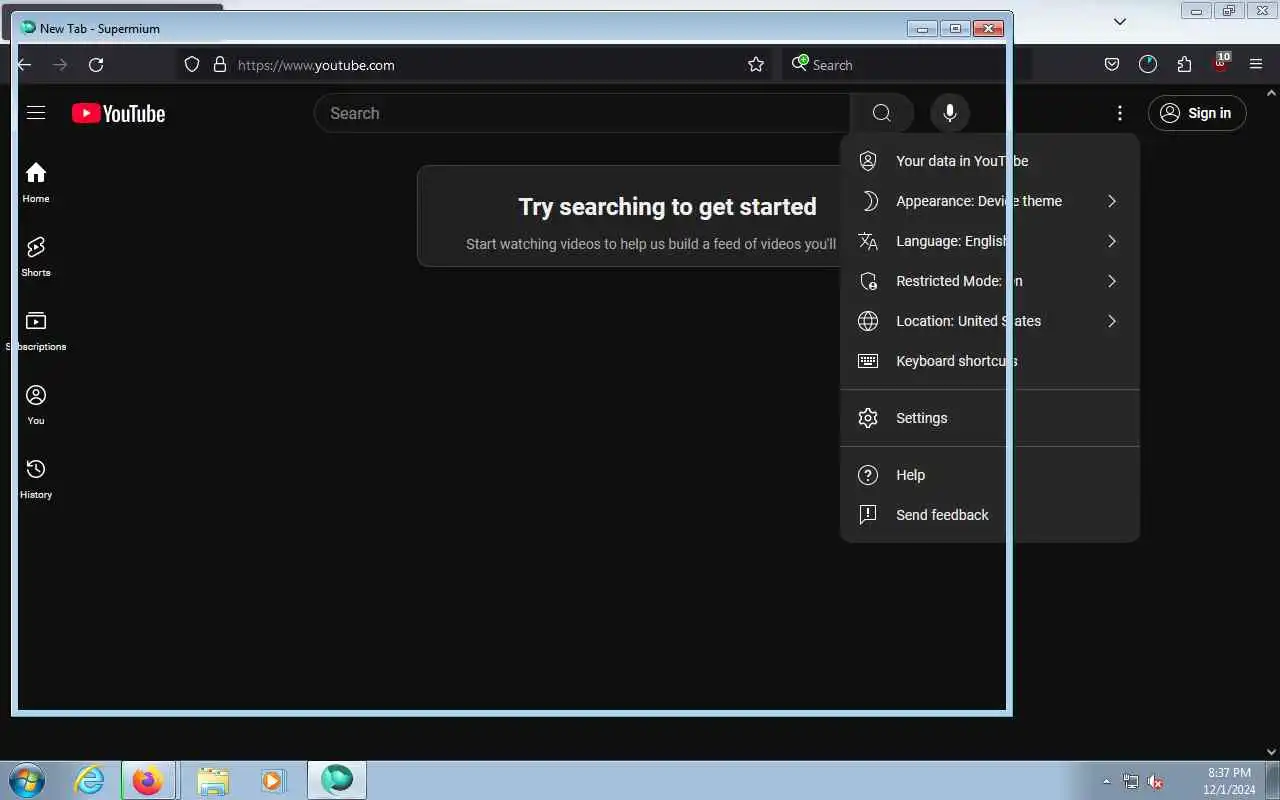Choose Help in the menu

click(990, 475)
